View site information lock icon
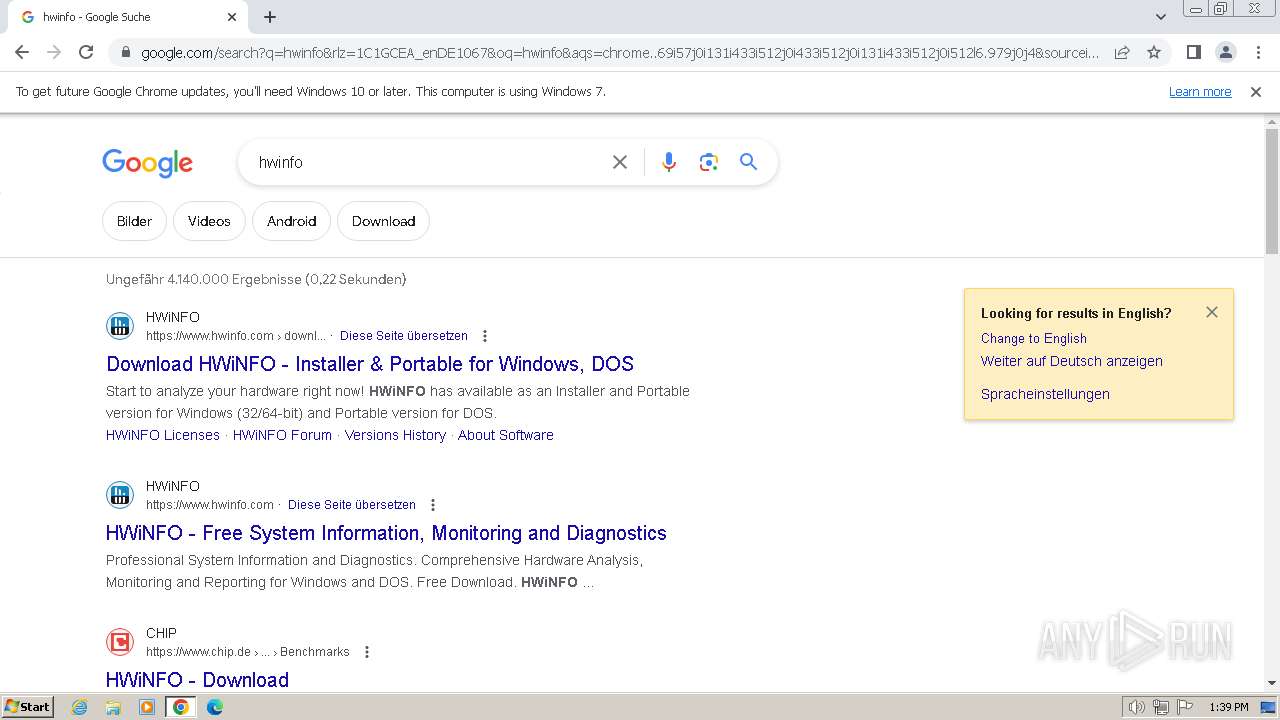This screenshot has height=720, width=1280. pos(125,53)
